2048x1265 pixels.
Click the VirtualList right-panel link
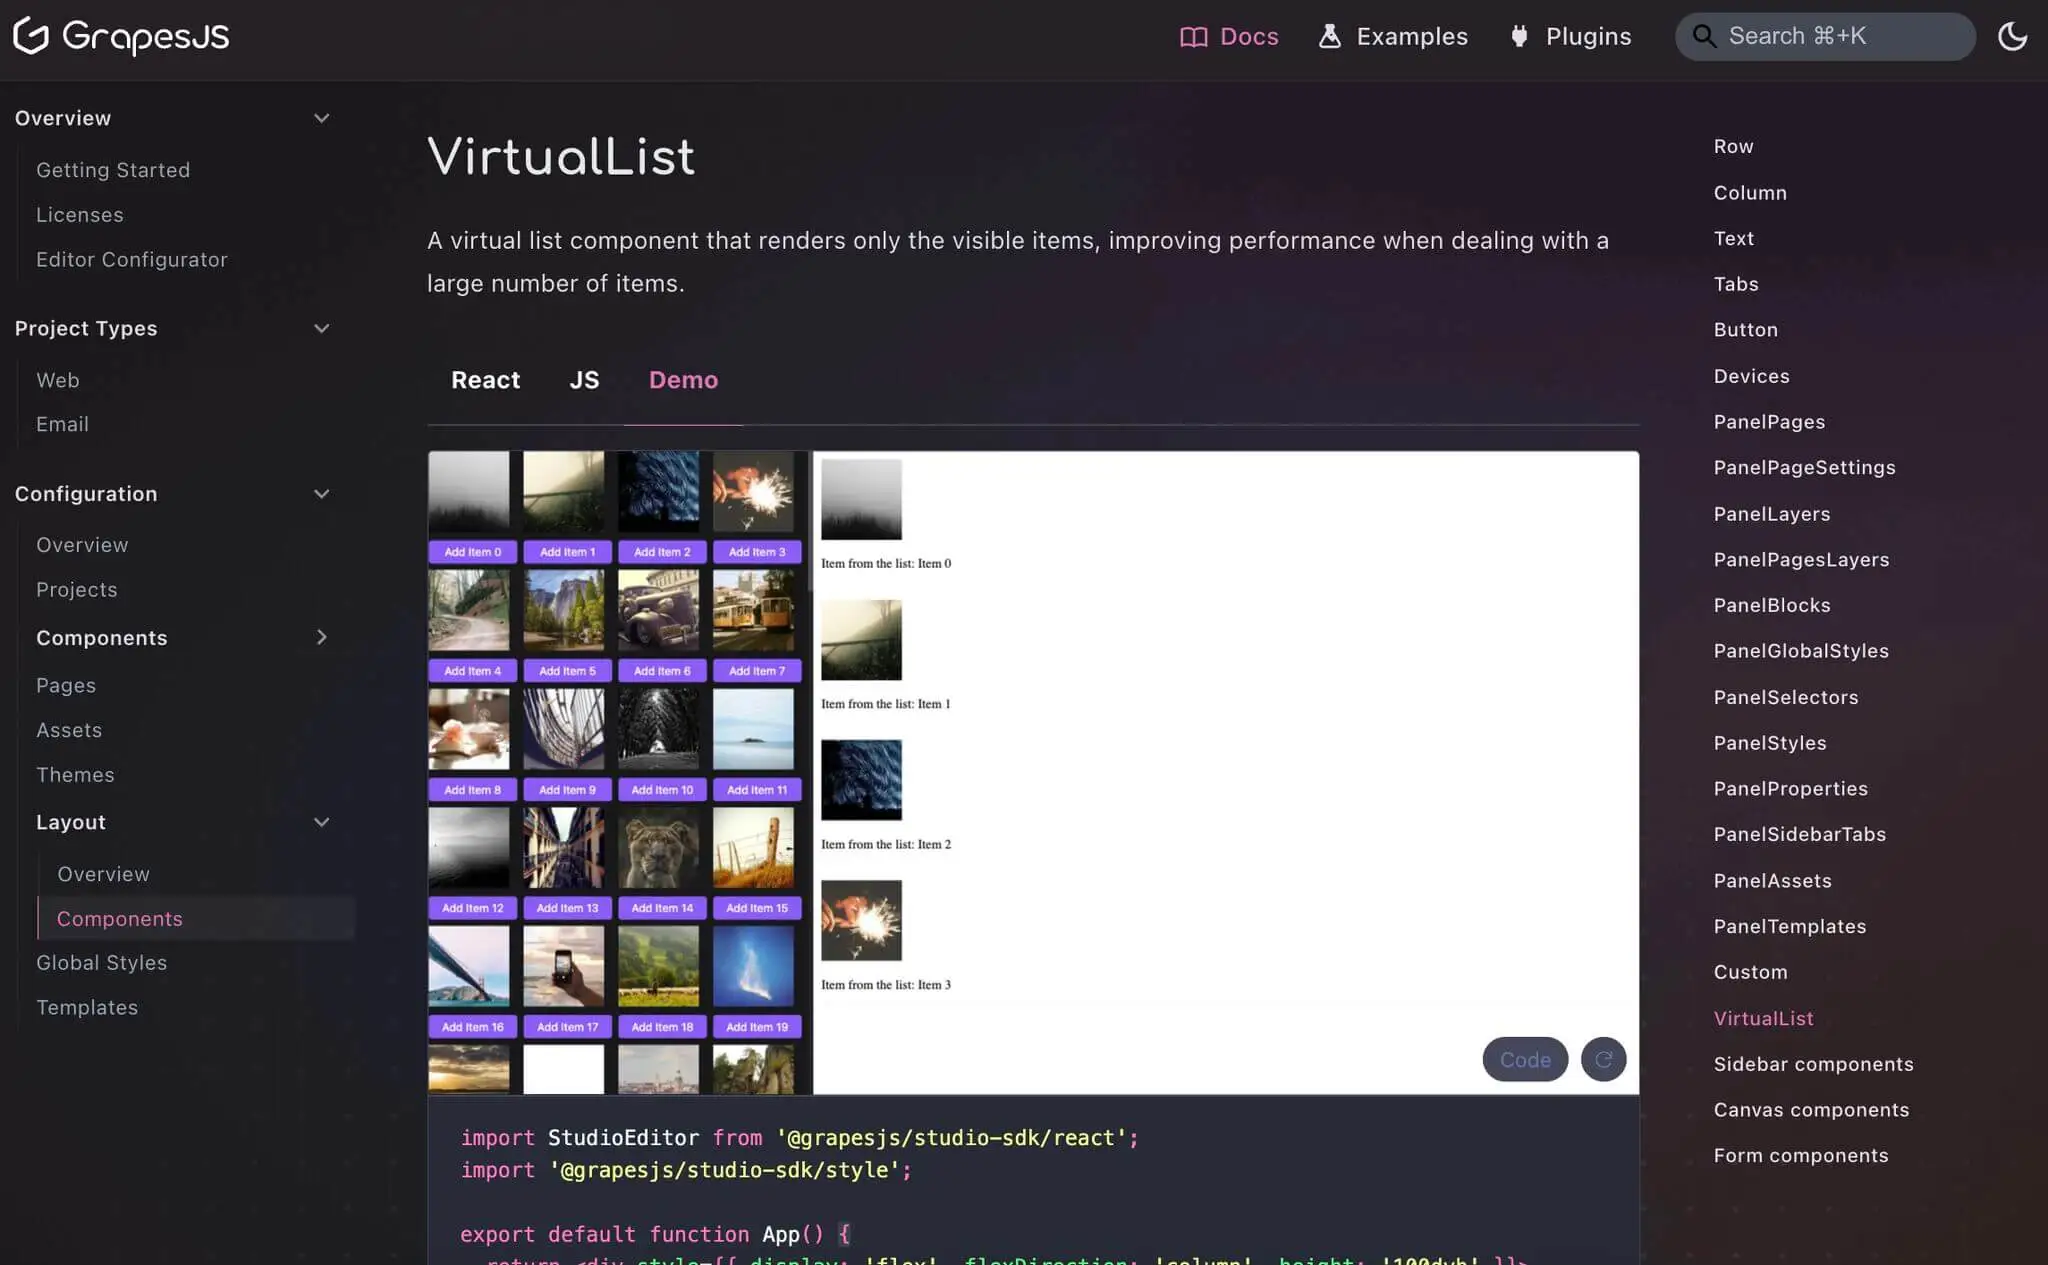[1763, 1018]
